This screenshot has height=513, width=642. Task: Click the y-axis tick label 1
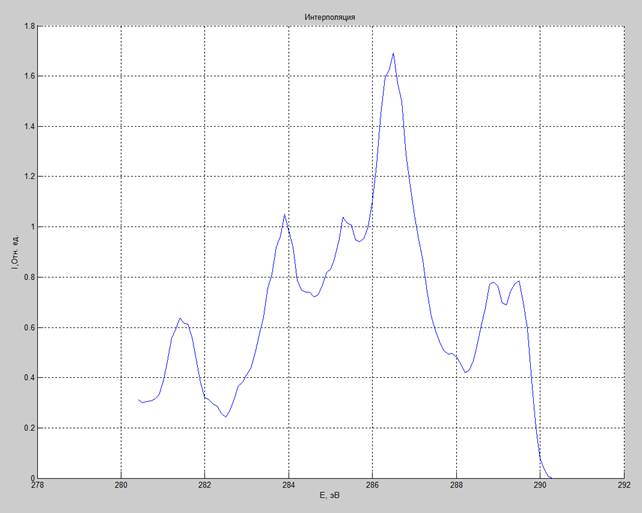33,227
